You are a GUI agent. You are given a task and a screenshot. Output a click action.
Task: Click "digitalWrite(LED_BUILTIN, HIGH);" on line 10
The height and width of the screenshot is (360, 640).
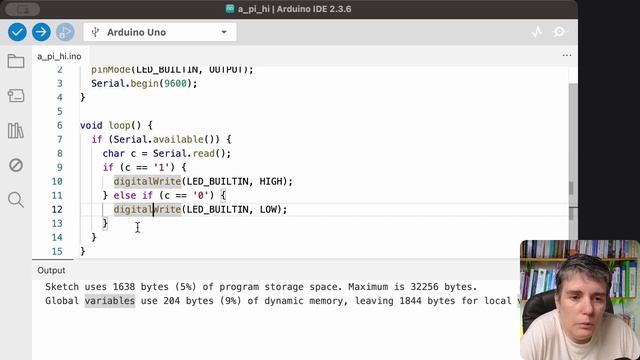(203, 181)
